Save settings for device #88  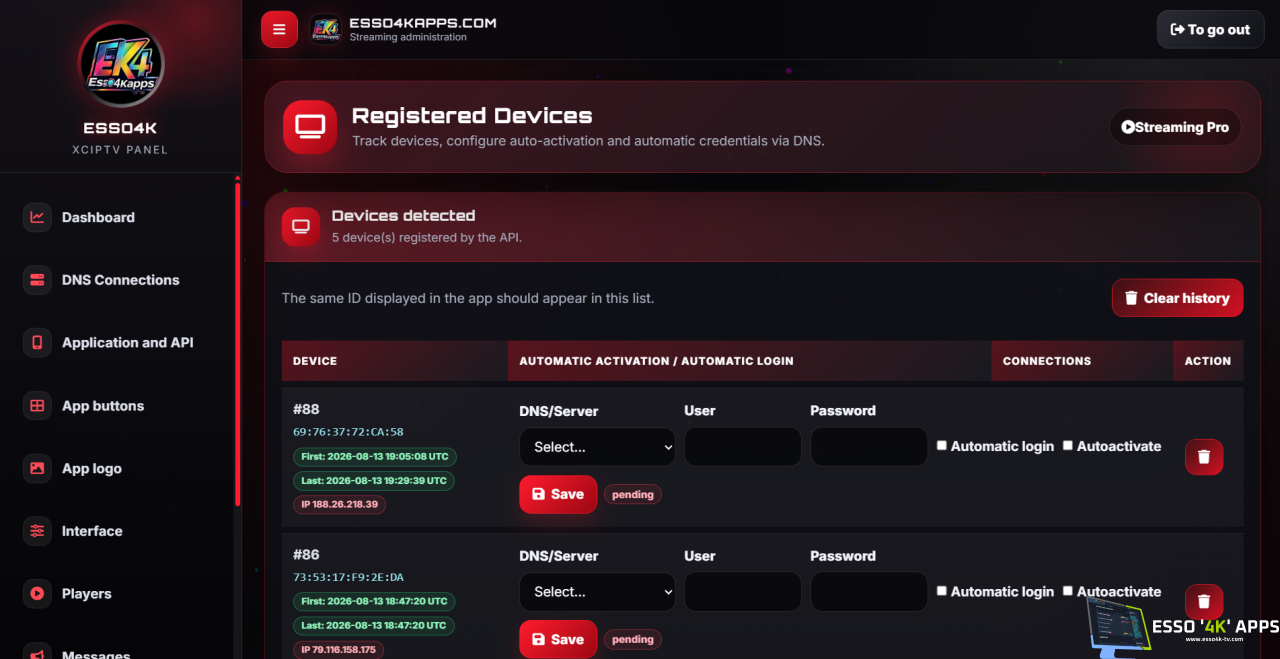click(558, 494)
